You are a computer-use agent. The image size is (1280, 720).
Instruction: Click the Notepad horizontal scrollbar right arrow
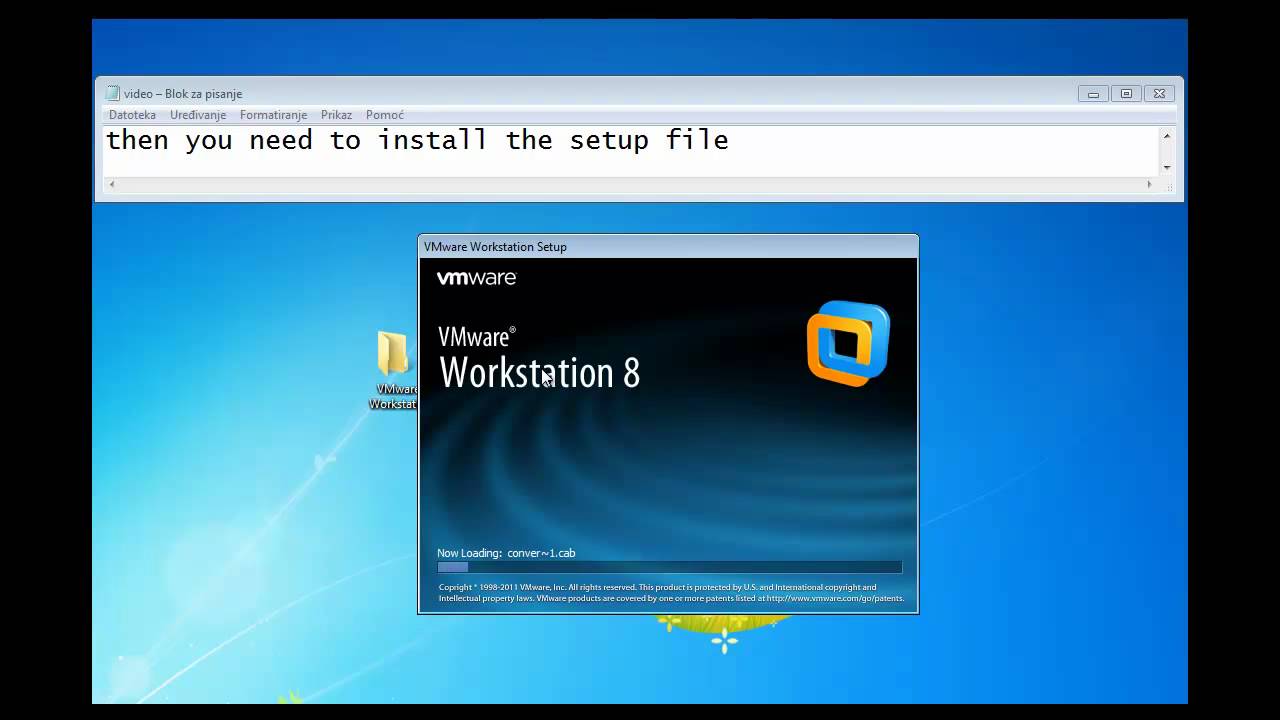[1149, 184]
